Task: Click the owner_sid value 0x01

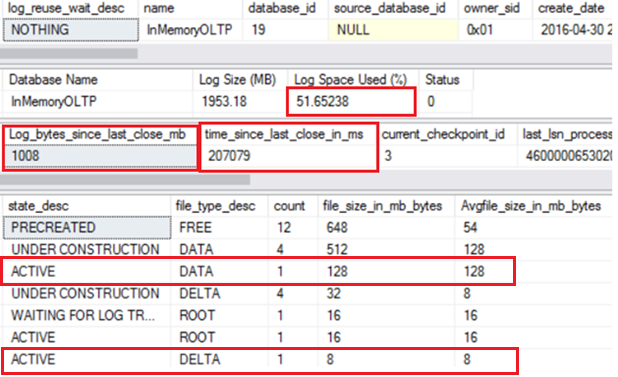Action: (x=480, y=30)
